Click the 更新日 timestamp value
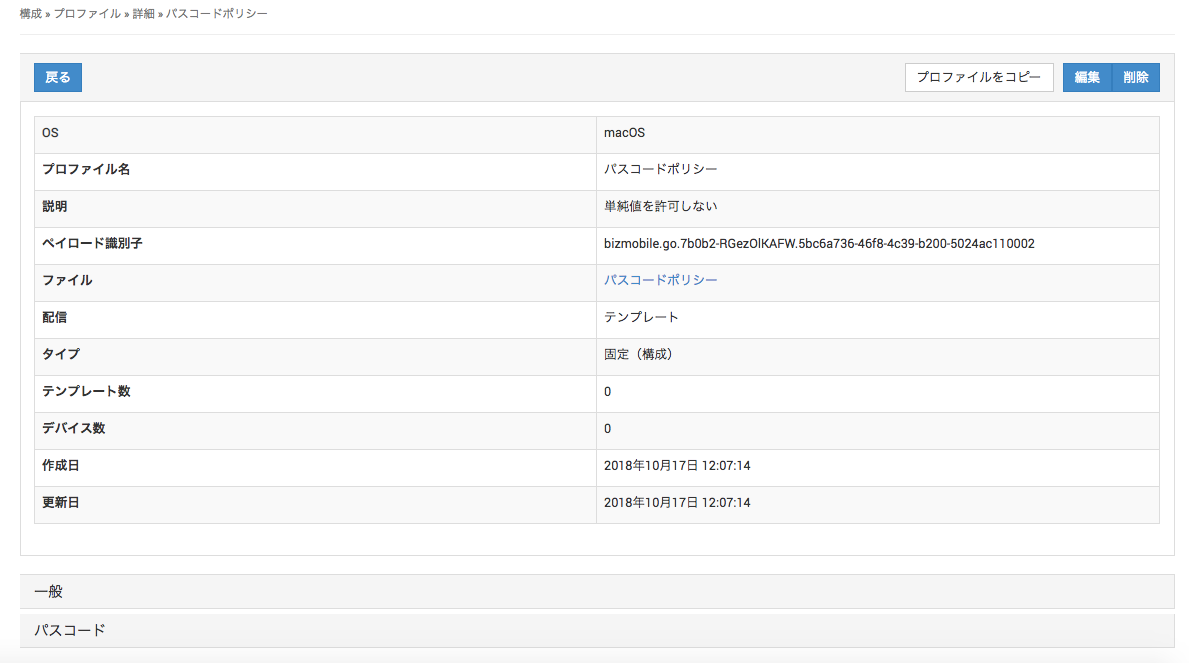 point(677,503)
